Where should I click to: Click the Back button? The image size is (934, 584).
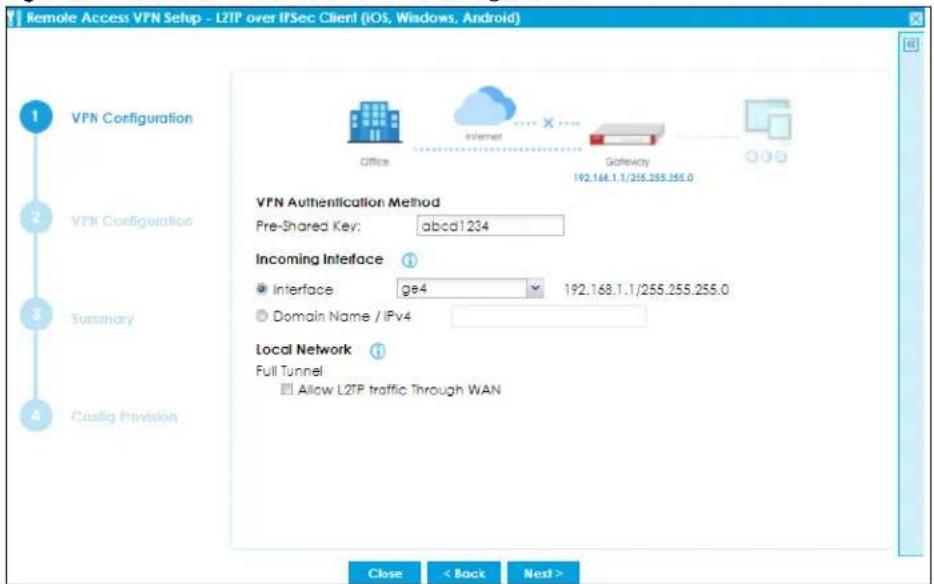pos(463,573)
